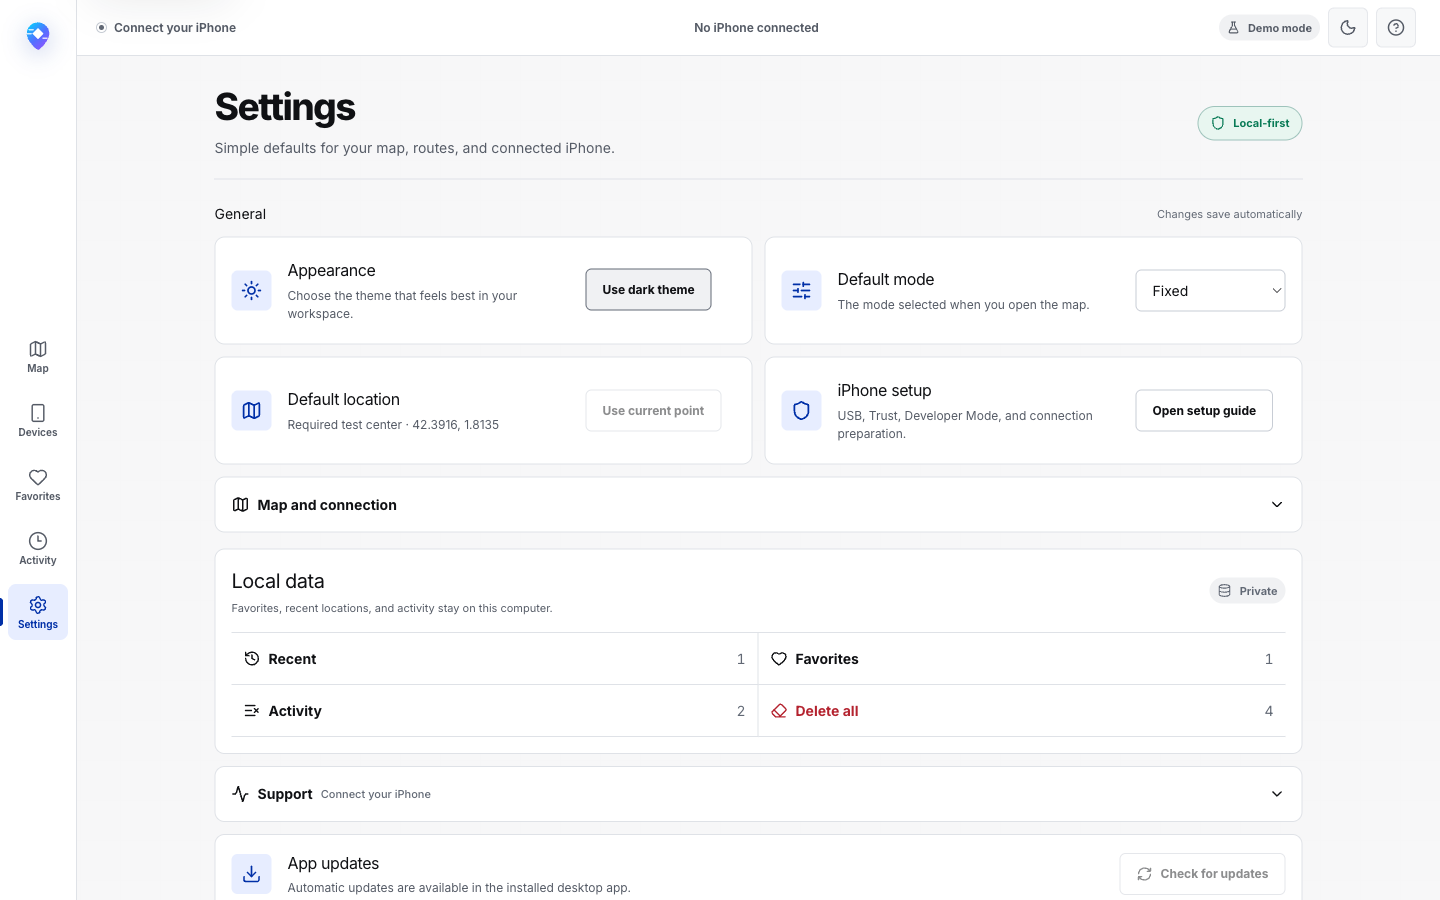This screenshot has height=900, width=1440.
Task: Click the Demo mode badge
Action: [1269, 28]
